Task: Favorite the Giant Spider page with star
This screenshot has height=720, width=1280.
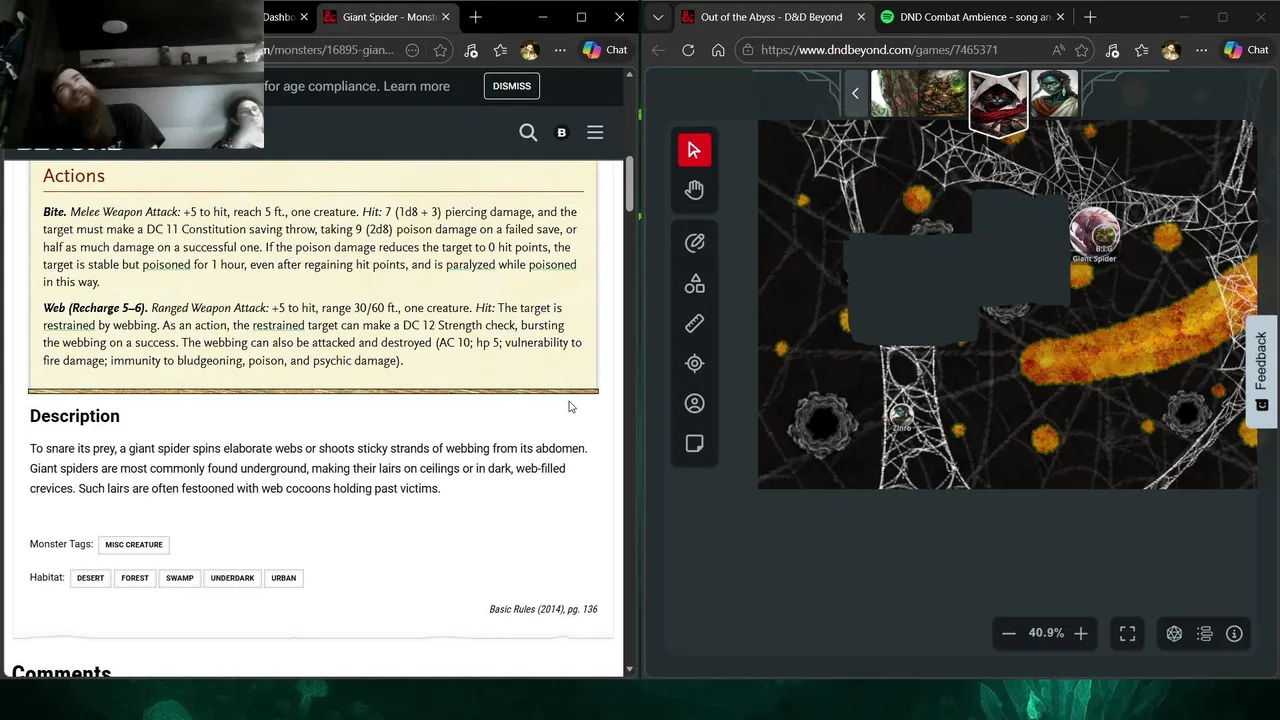Action: click(440, 50)
